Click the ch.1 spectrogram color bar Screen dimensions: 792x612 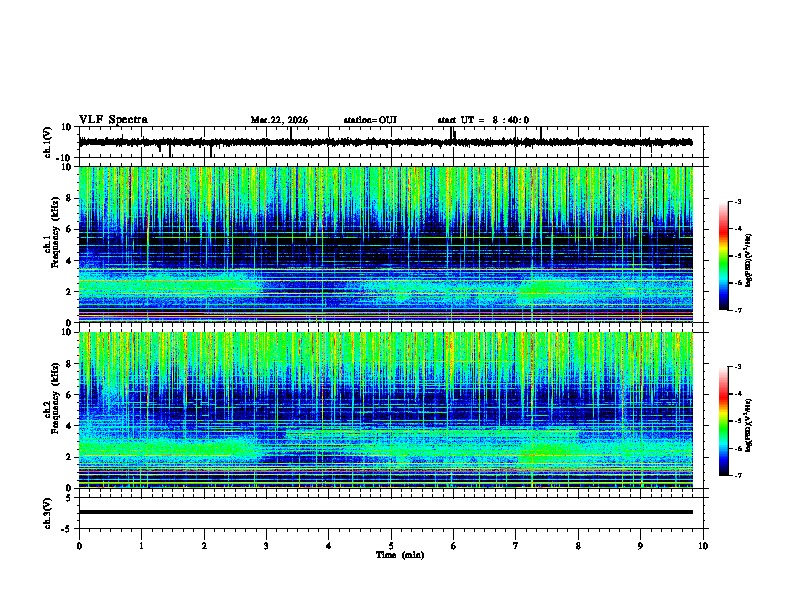(723, 256)
